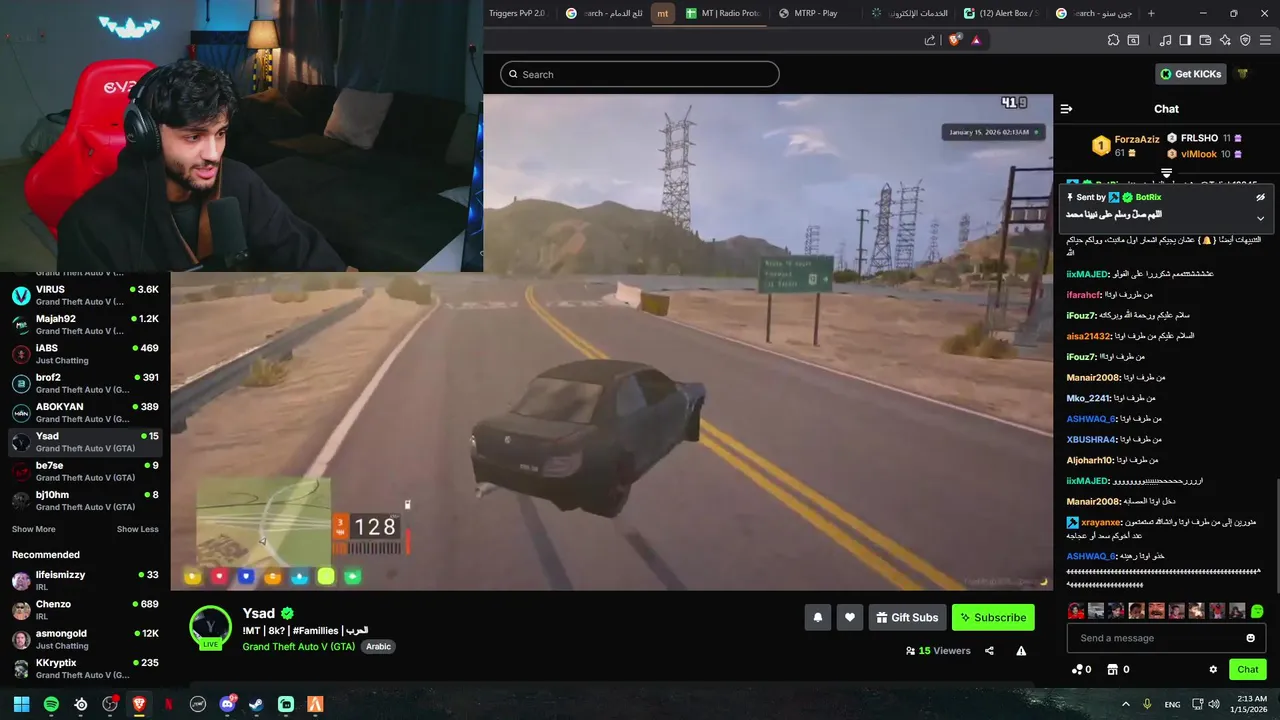Click the green Chat send button
Viewport: 1280px width, 720px height.
1248,670
